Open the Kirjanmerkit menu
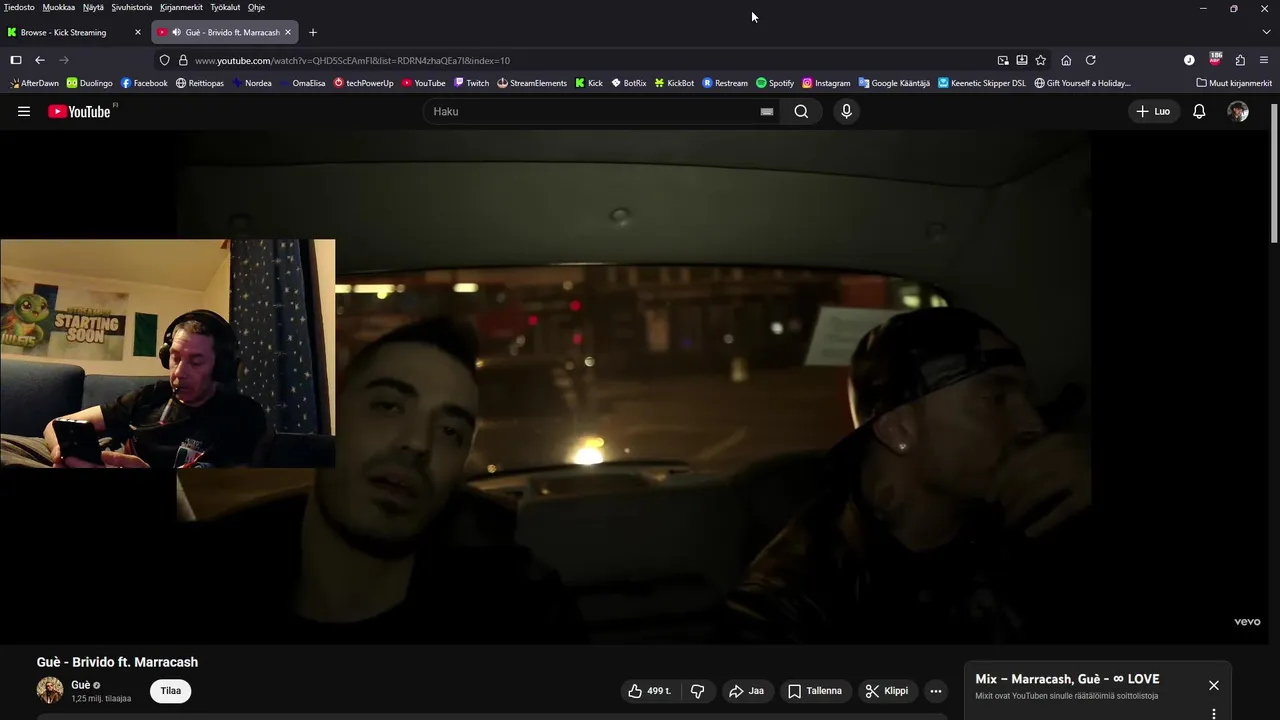 [181, 7]
